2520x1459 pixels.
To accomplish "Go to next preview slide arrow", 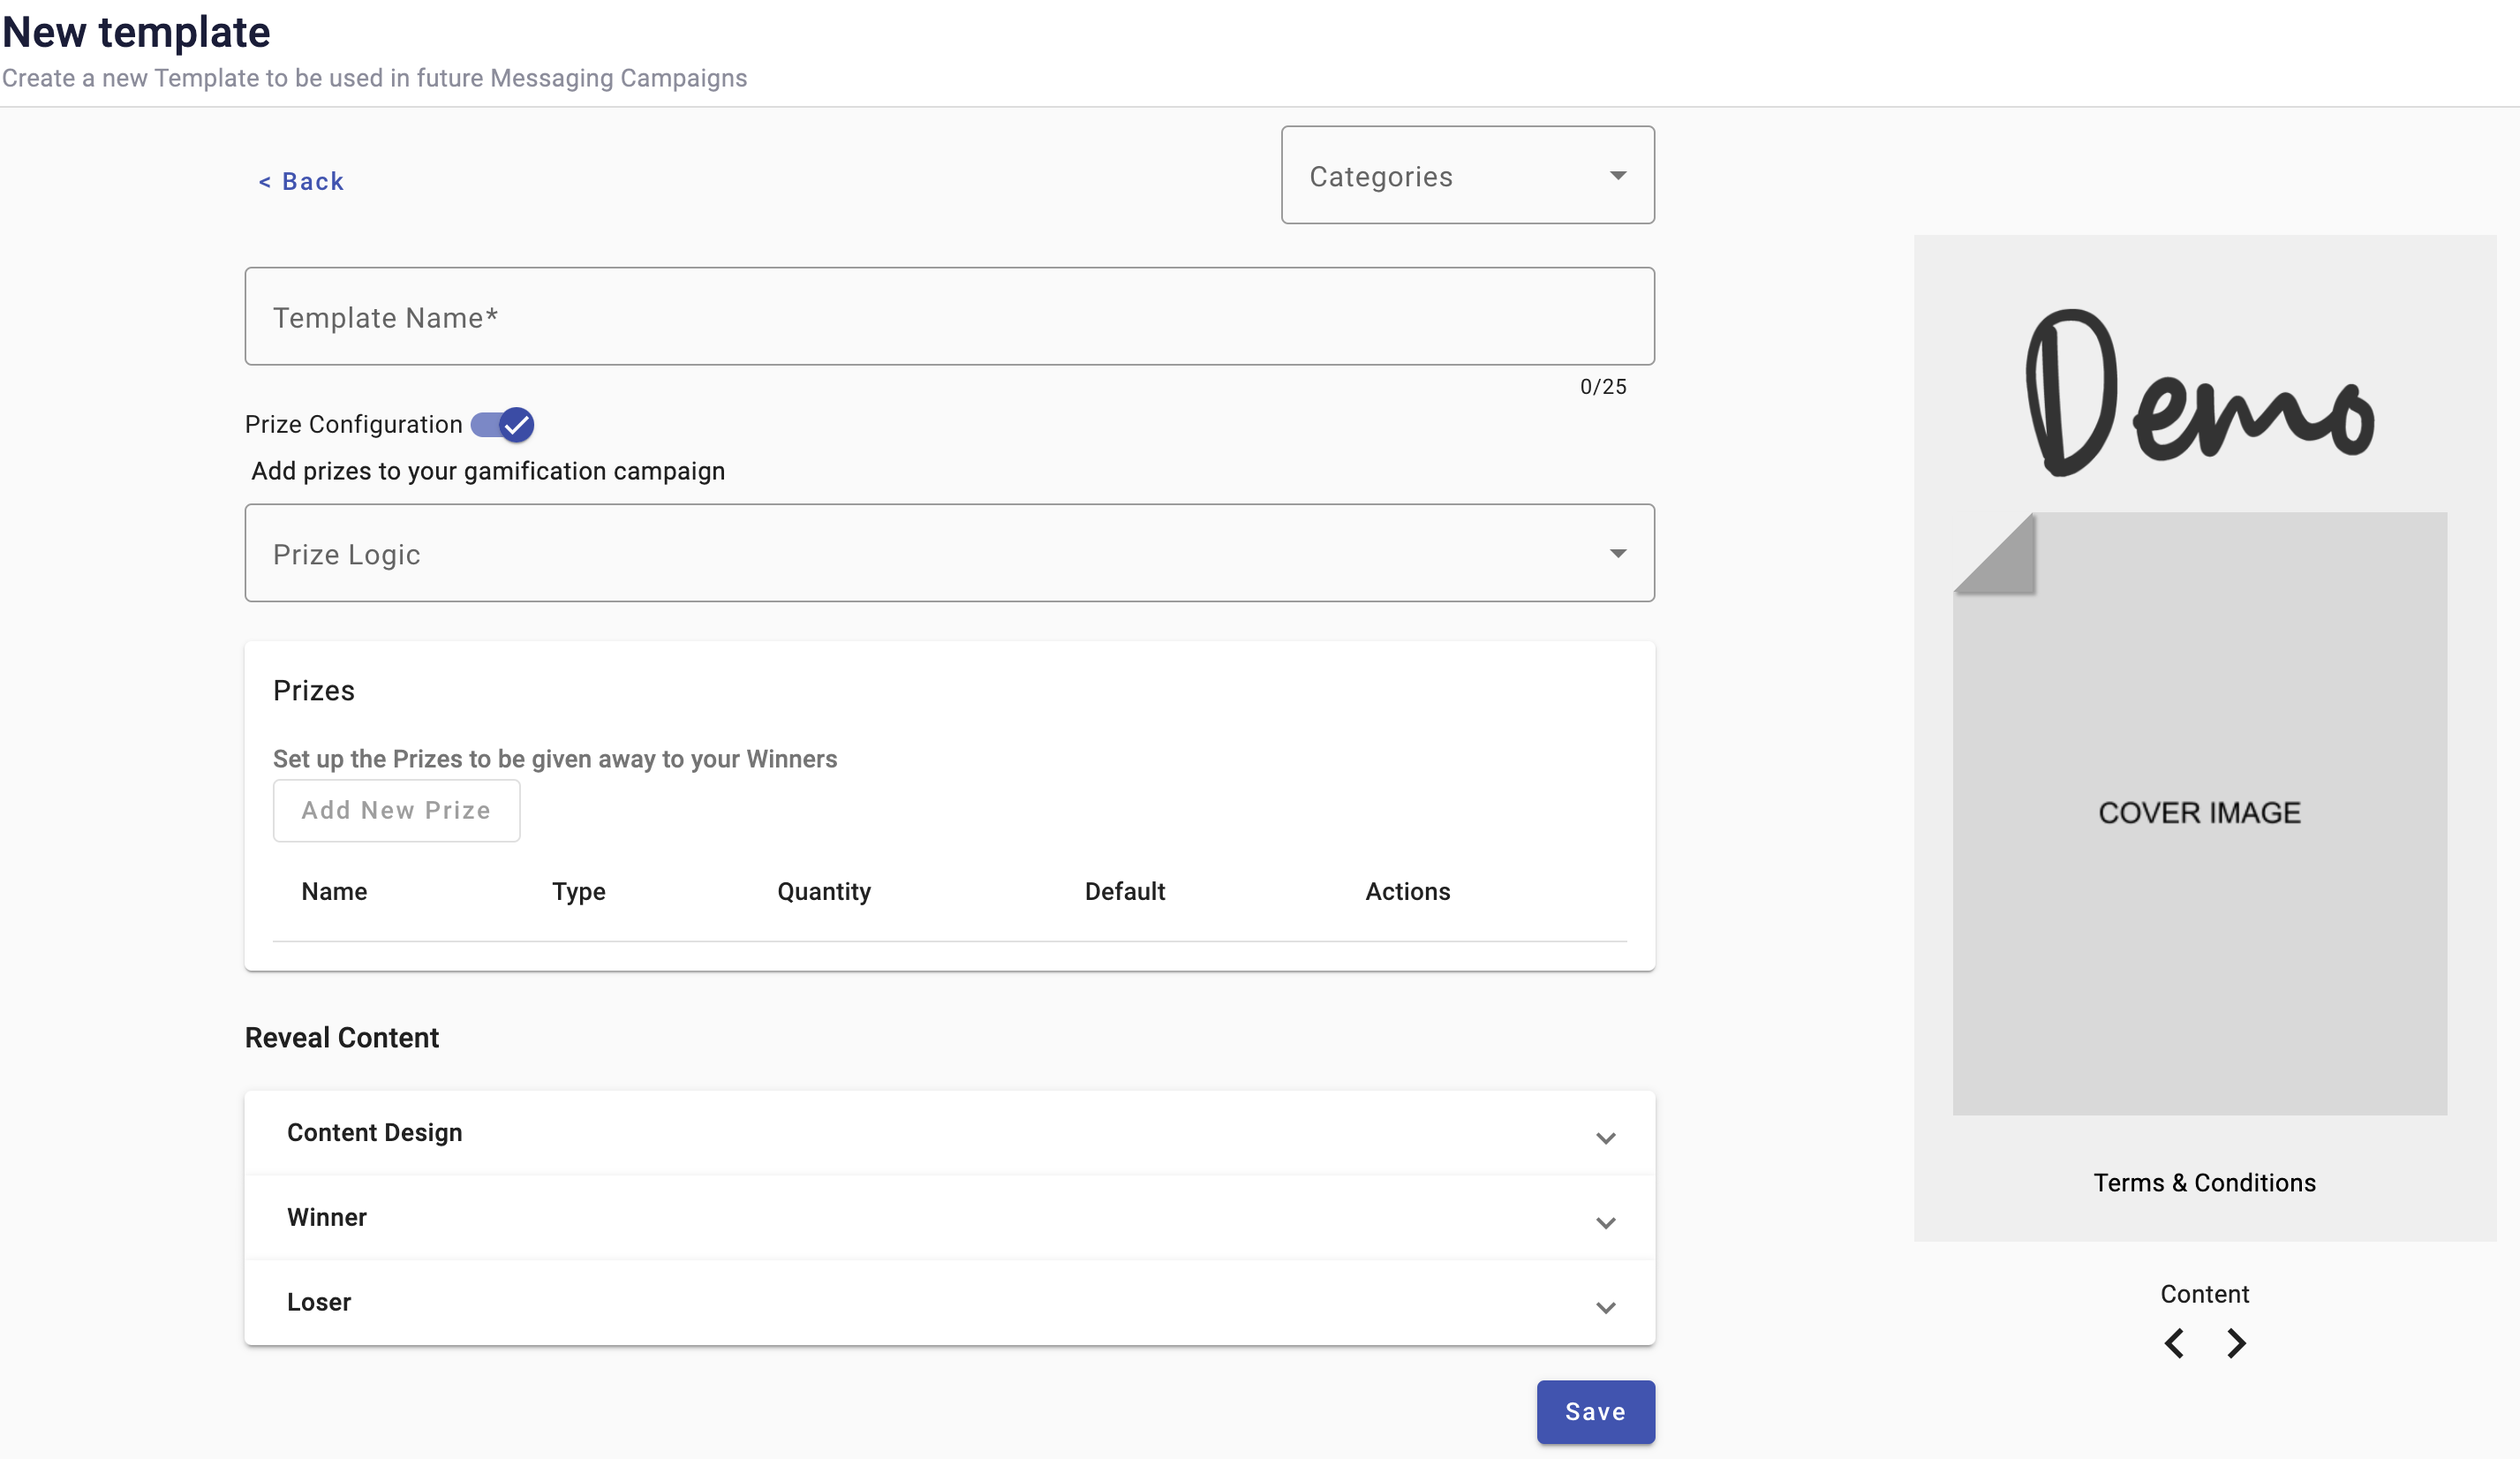I will pos(2237,1343).
